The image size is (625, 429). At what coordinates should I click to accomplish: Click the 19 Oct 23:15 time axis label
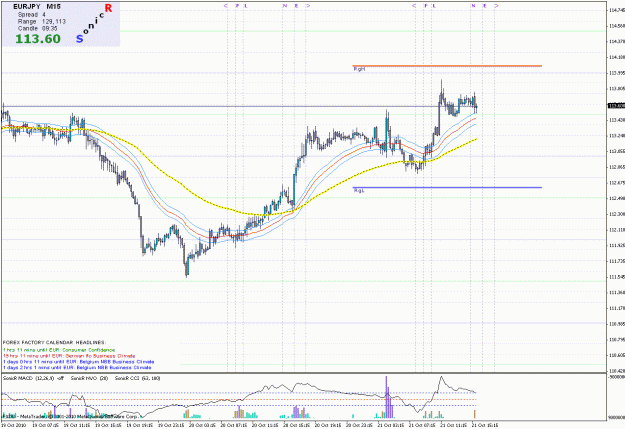click(171, 425)
